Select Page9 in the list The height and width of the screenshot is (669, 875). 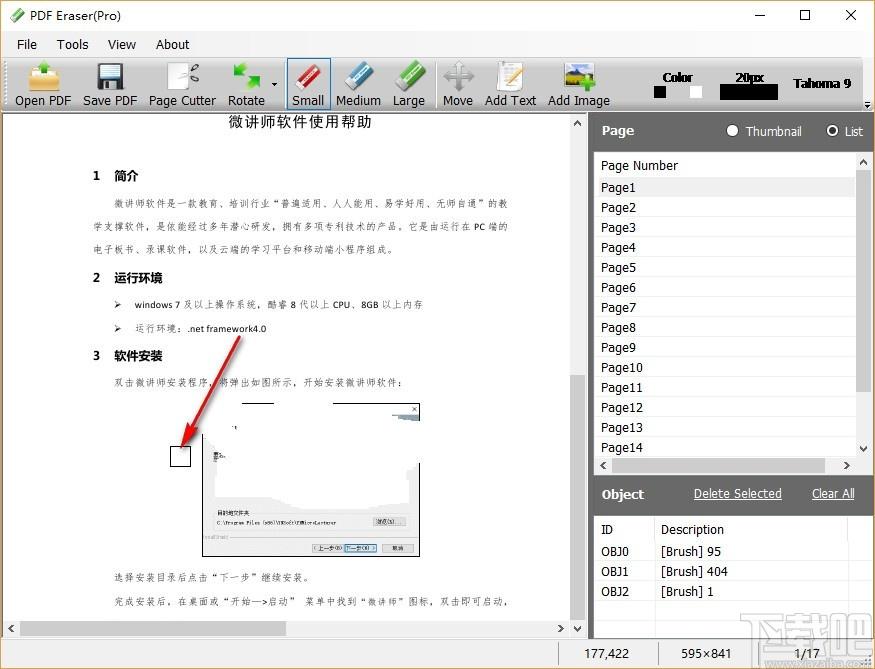click(725, 348)
